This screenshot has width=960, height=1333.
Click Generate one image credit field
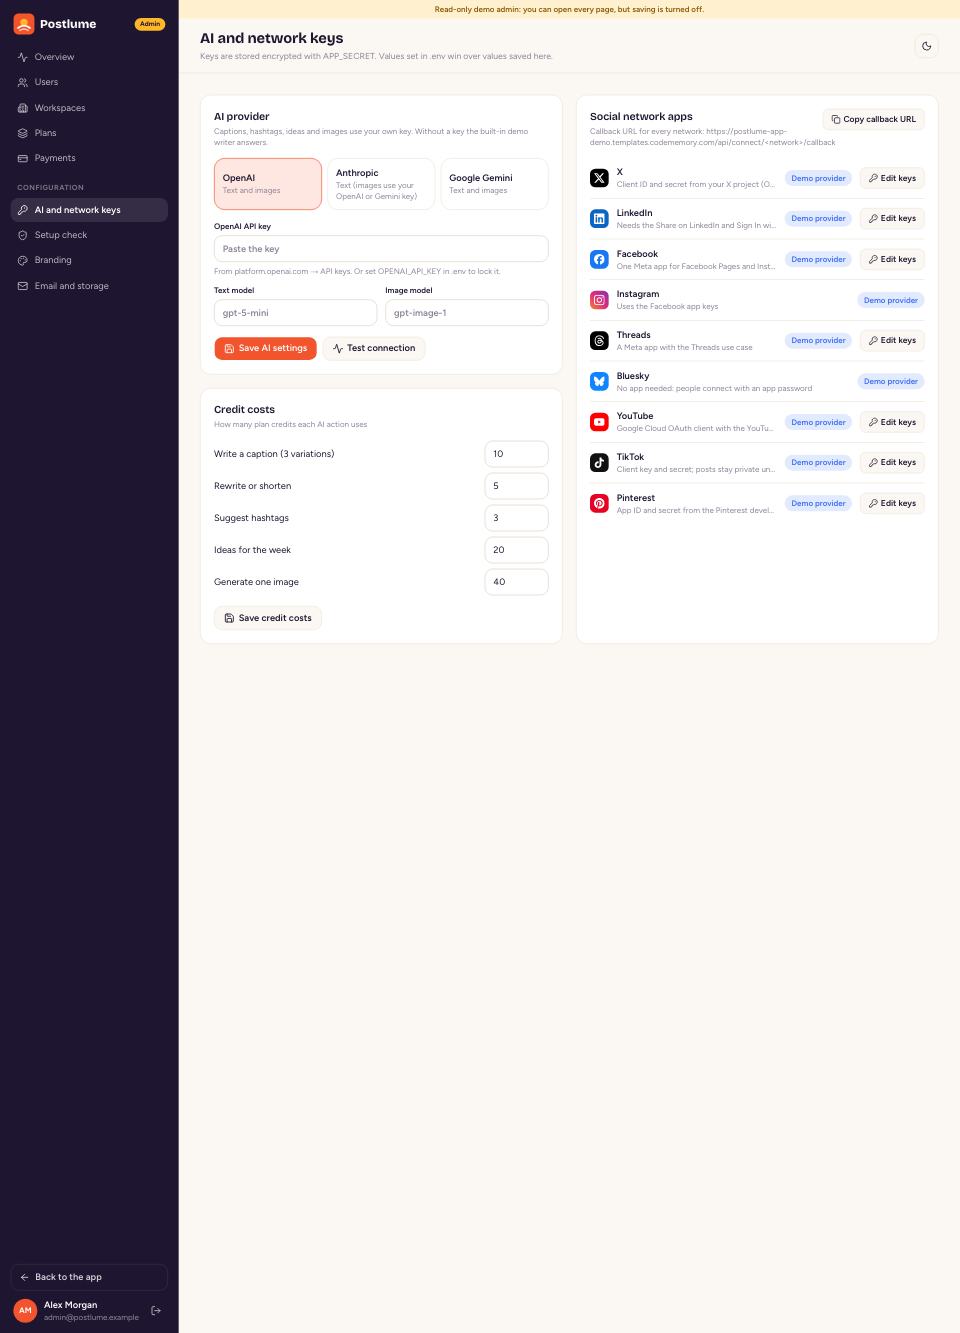pyautogui.click(x=516, y=582)
